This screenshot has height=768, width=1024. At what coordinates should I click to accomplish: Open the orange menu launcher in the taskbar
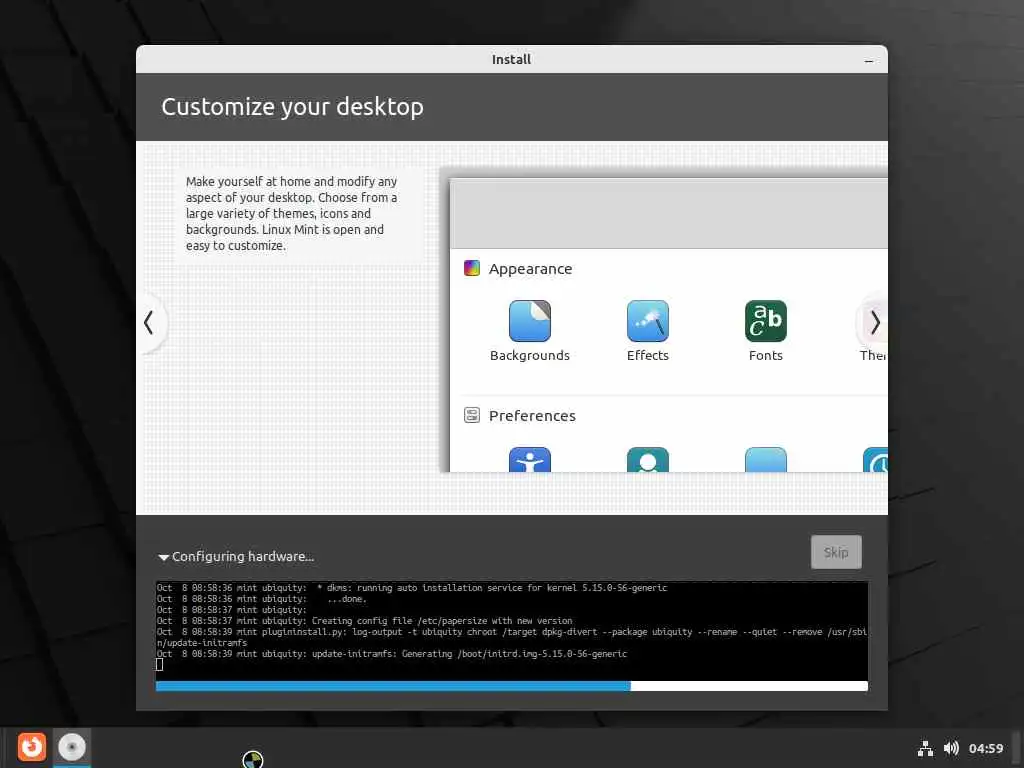click(x=31, y=747)
